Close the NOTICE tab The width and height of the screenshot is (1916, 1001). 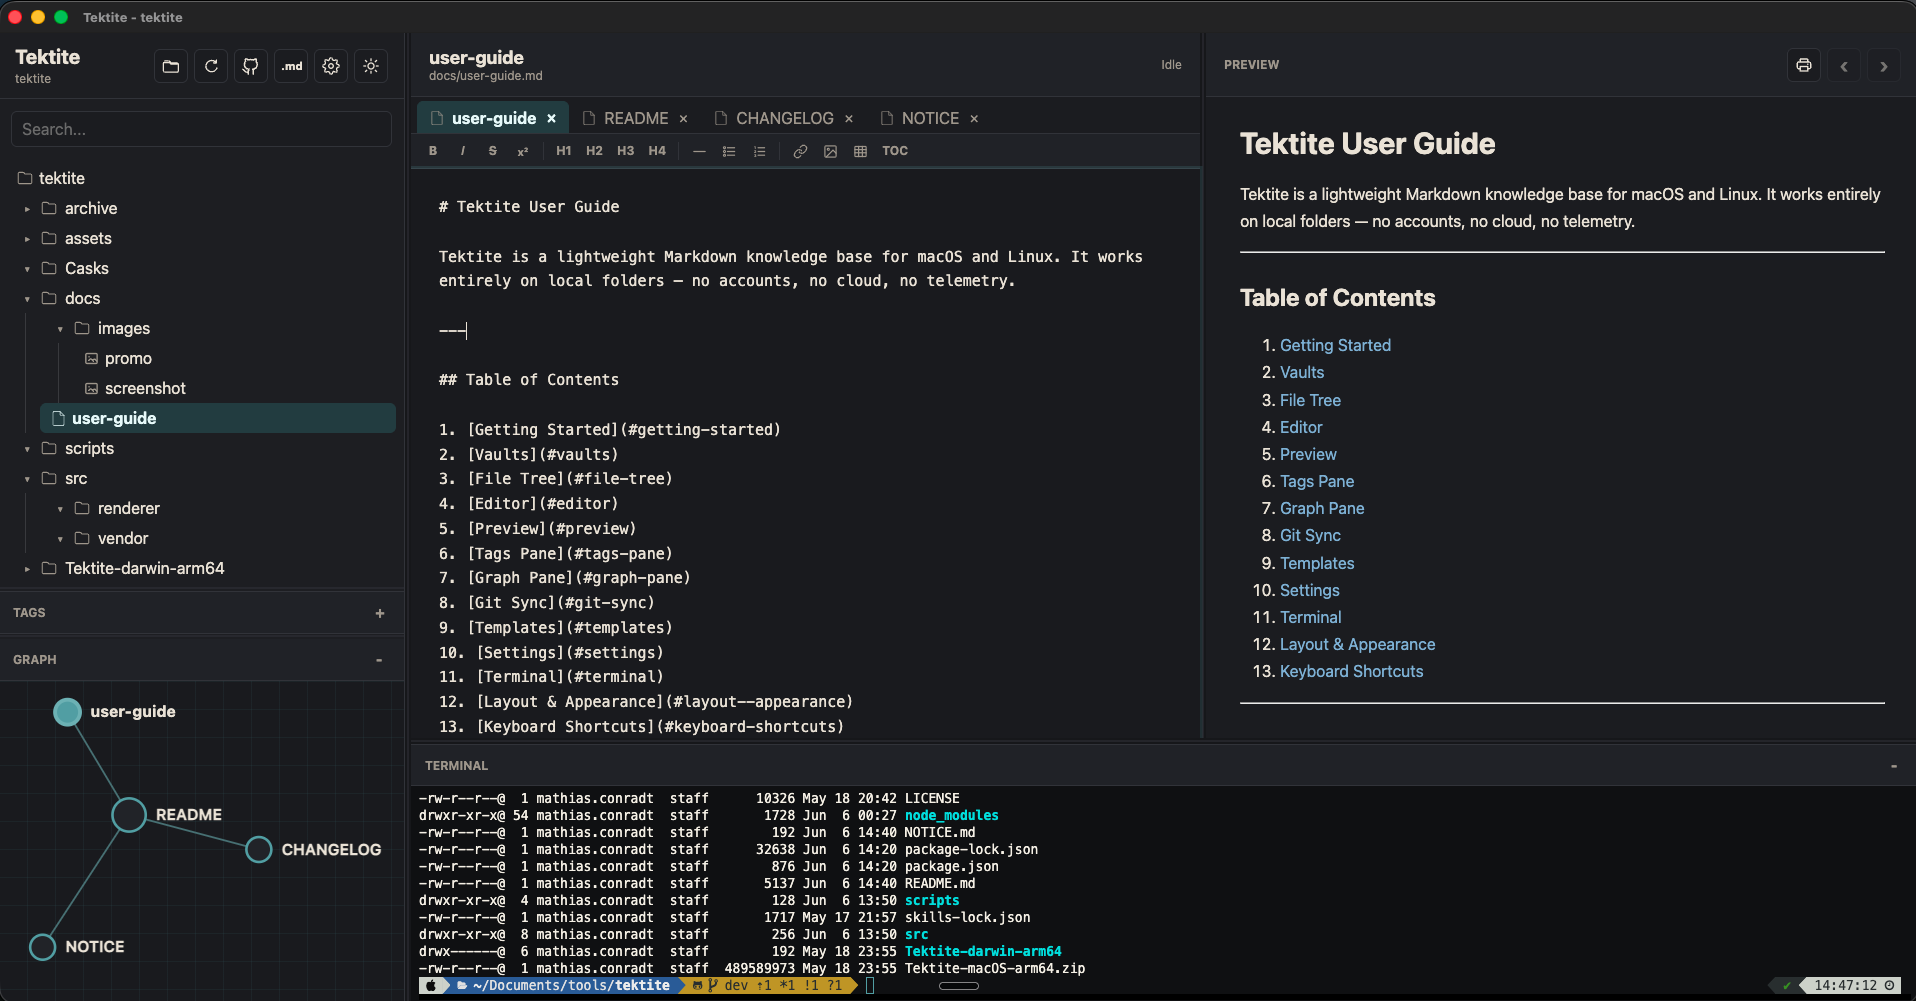[974, 119]
